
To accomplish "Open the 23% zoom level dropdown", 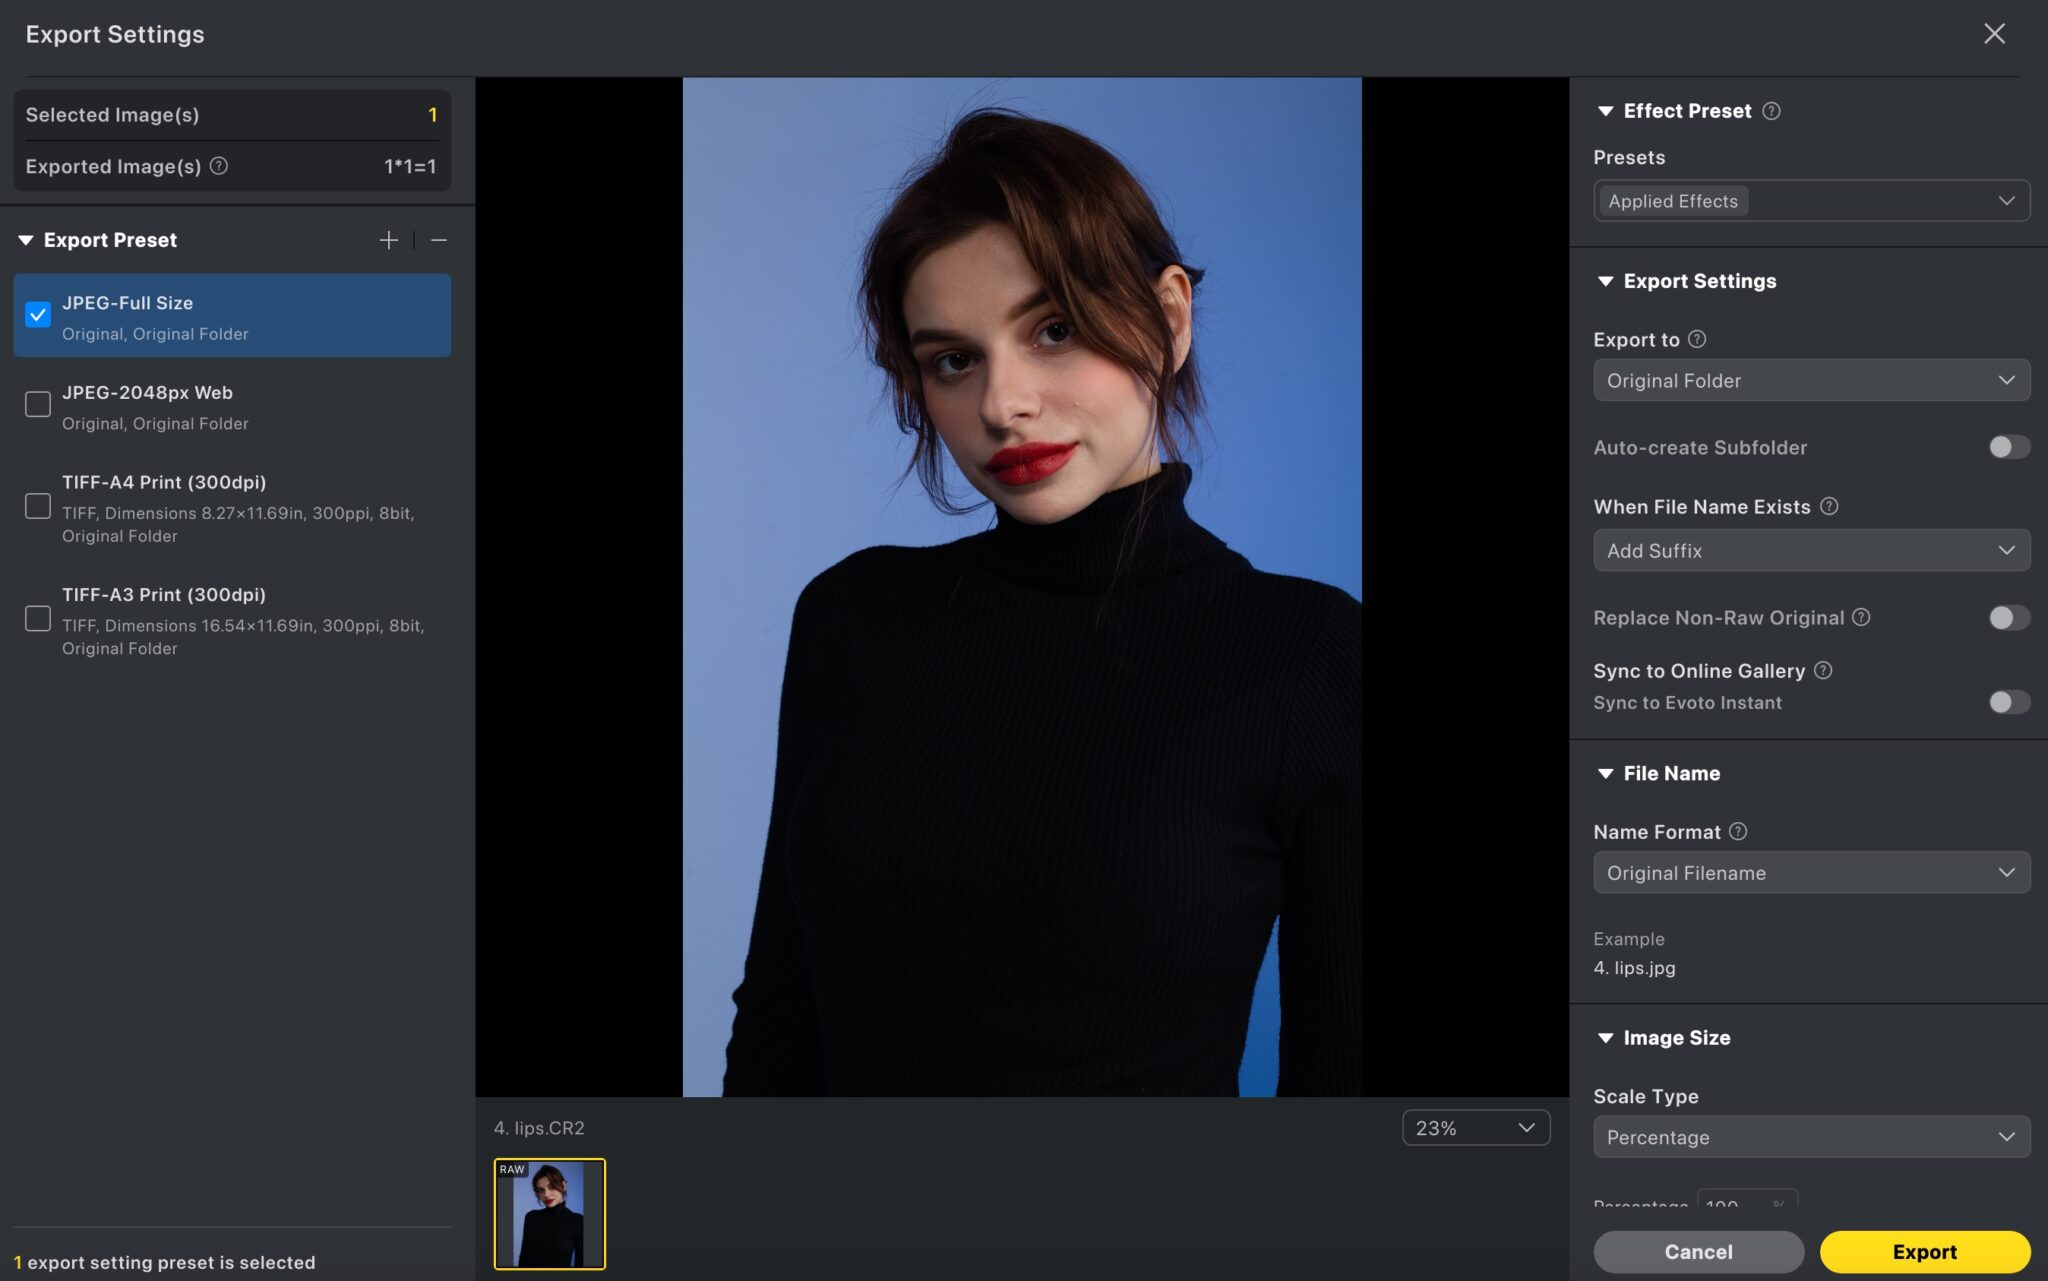I will (x=1475, y=1128).
